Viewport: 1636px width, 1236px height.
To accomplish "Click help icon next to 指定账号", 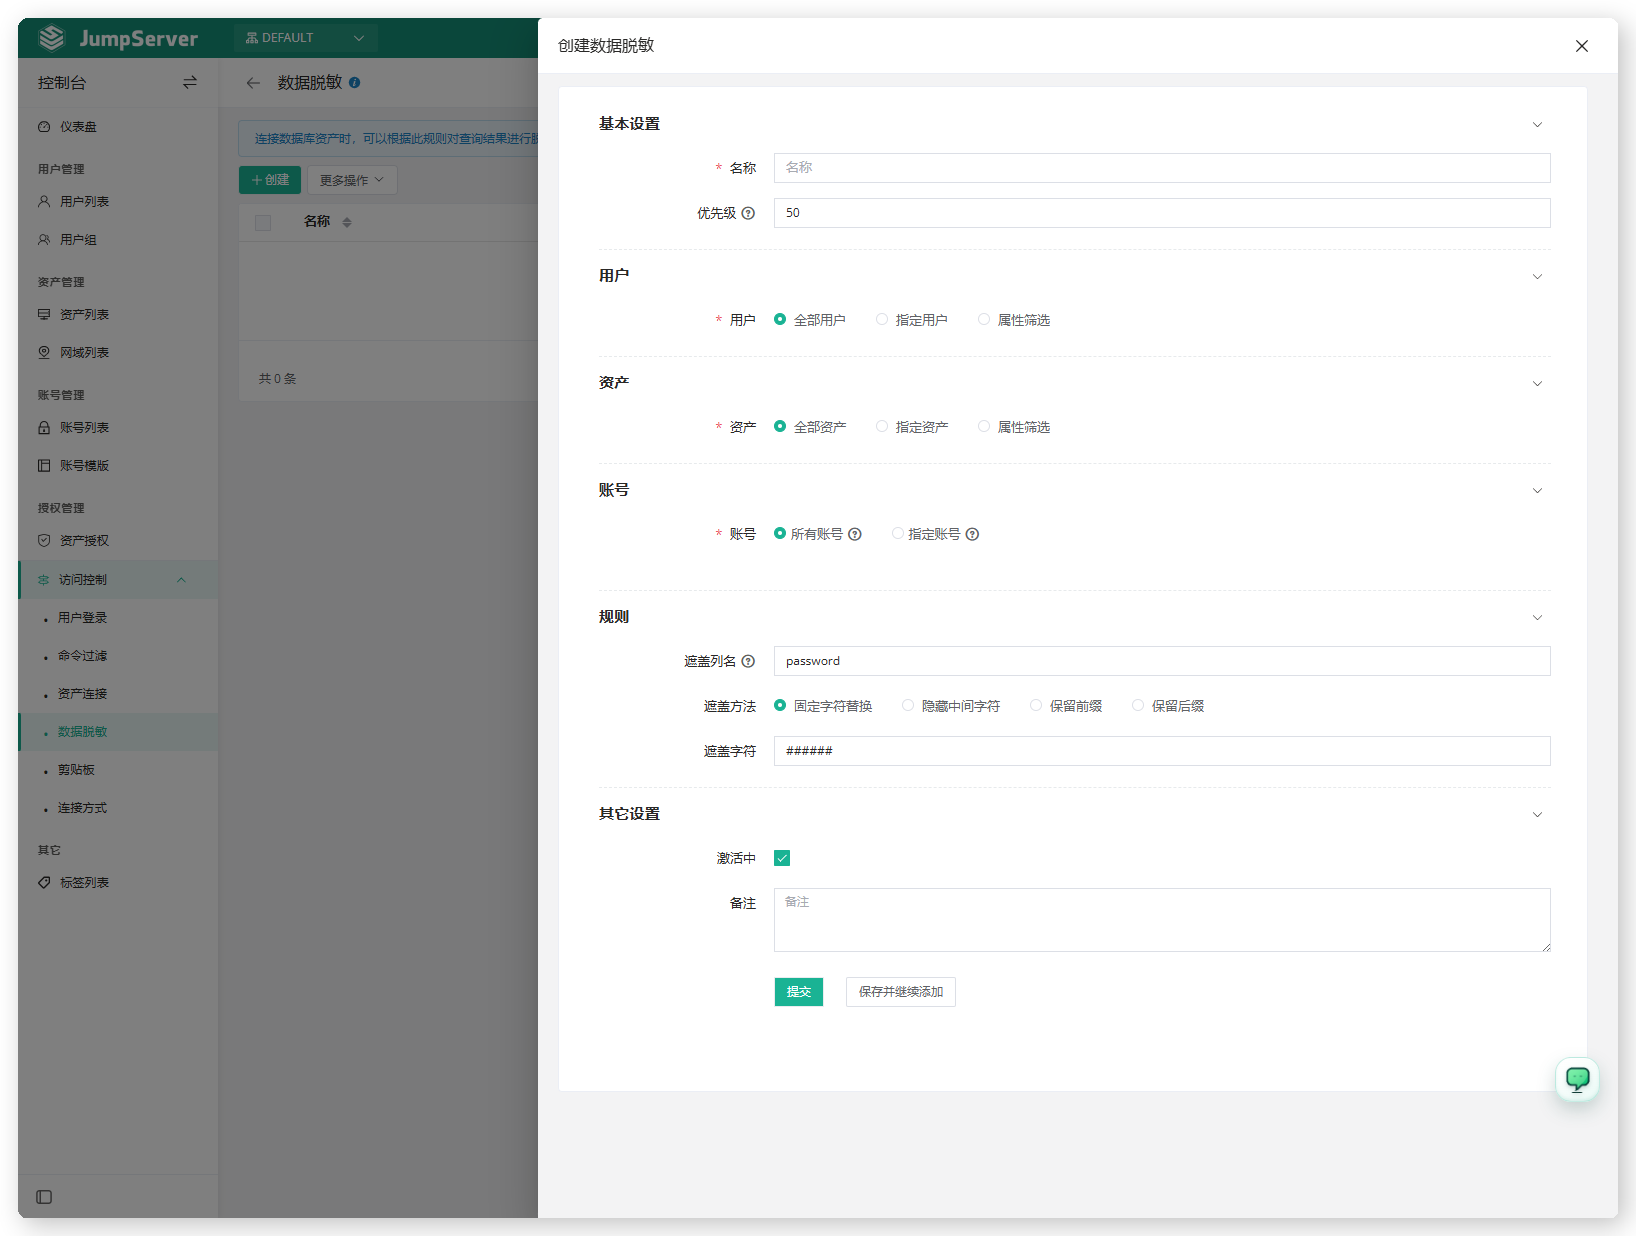I will 973,534.
